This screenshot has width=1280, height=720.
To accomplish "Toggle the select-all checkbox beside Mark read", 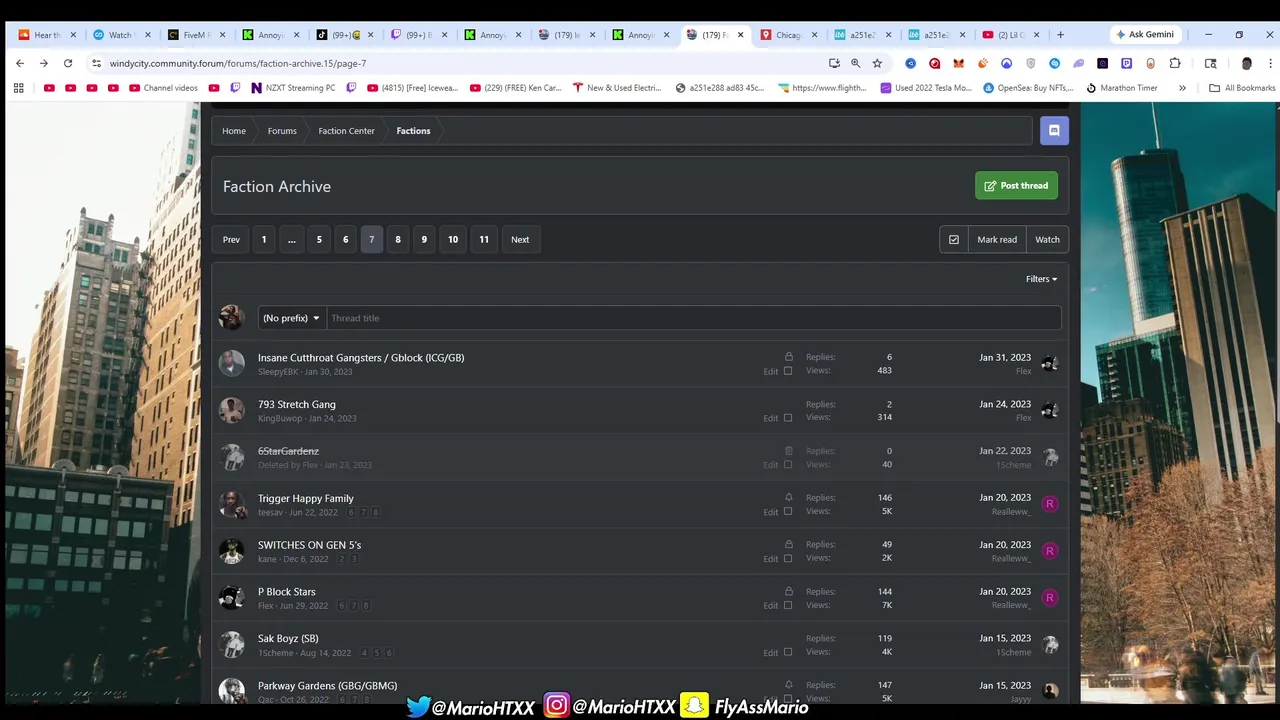I will tap(954, 240).
